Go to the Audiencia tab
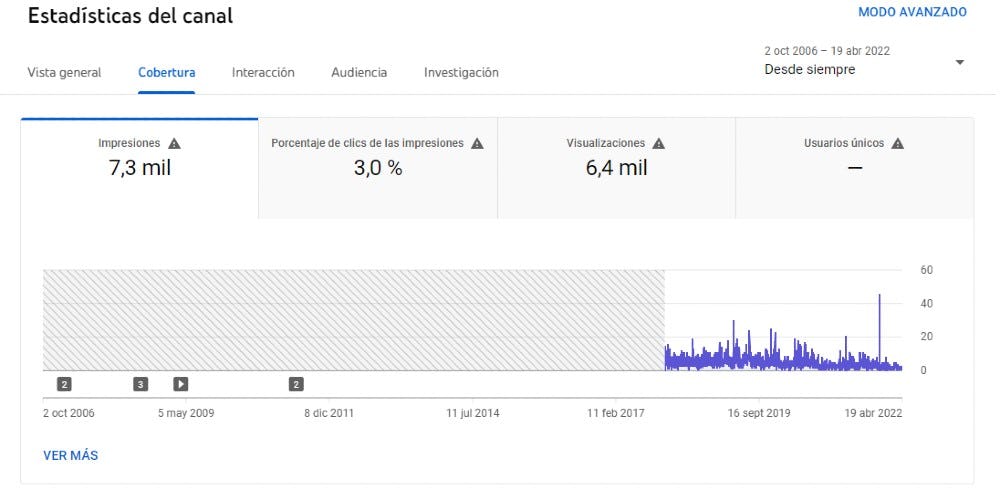1000x489 pixels. pyautogui.click(x=359, y=72)
